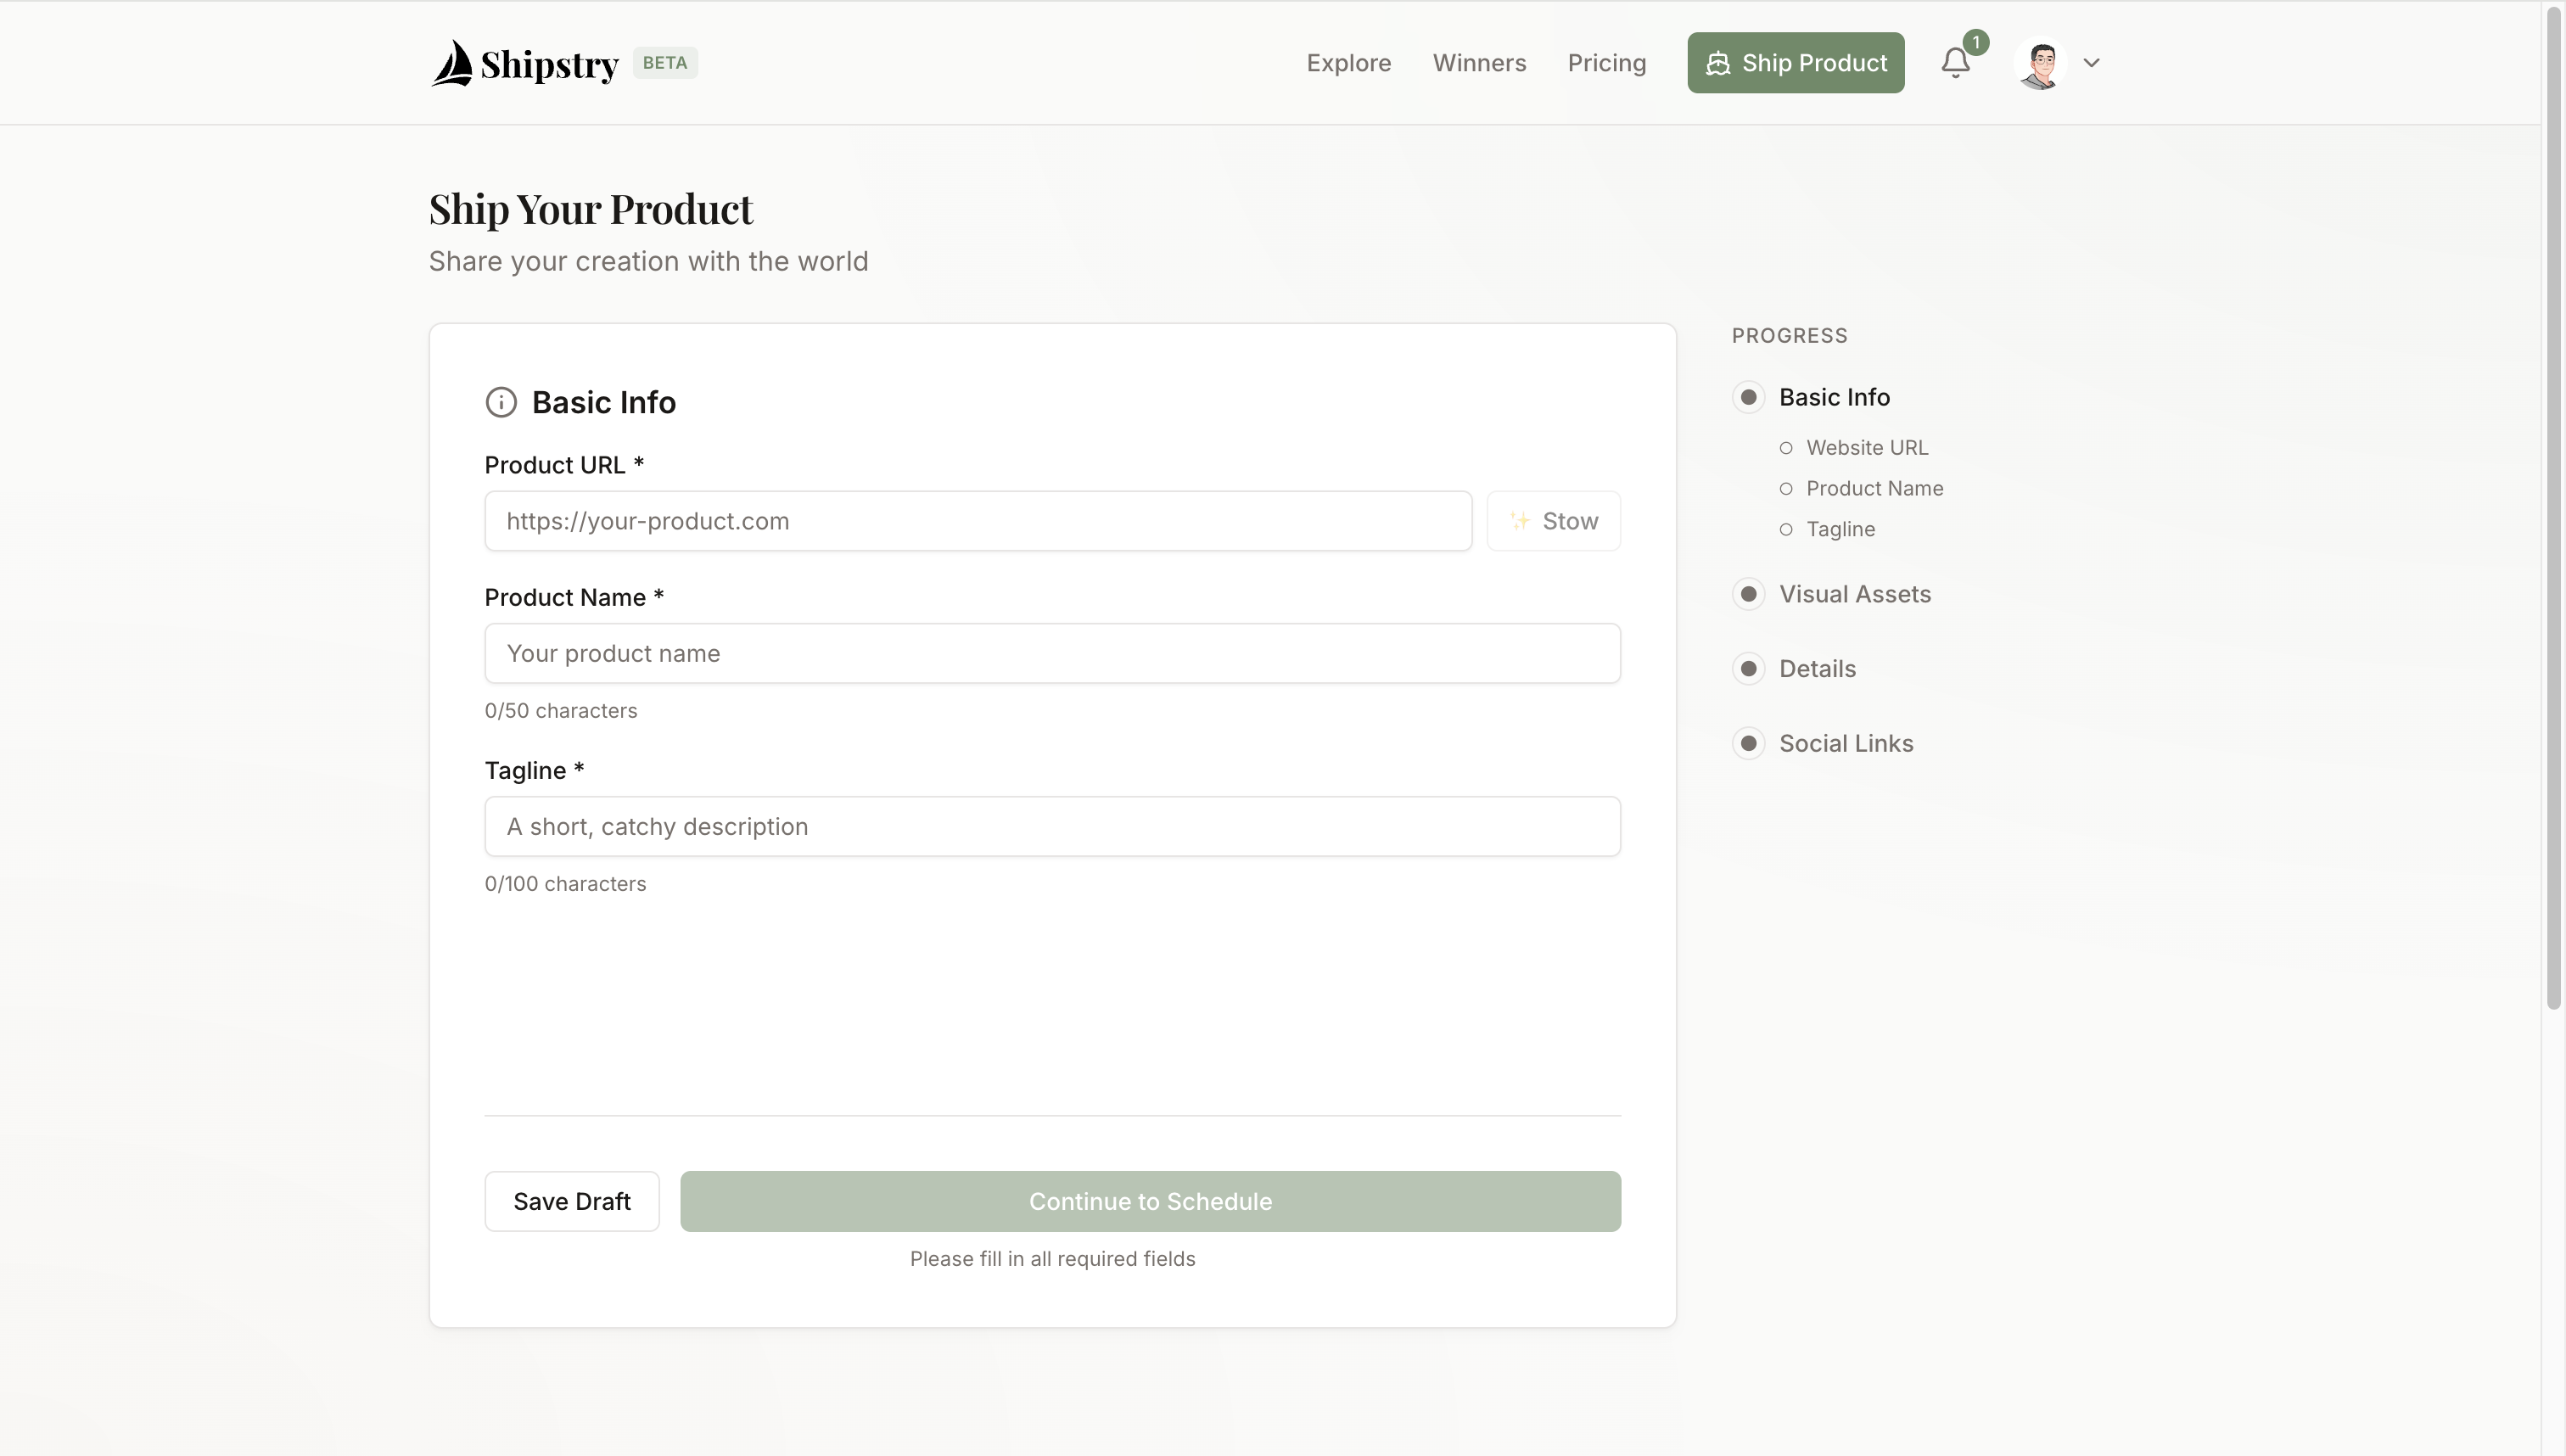2566x1456 pixels.
Task: Click the Product Name text box
Action: pos(1051,653)
